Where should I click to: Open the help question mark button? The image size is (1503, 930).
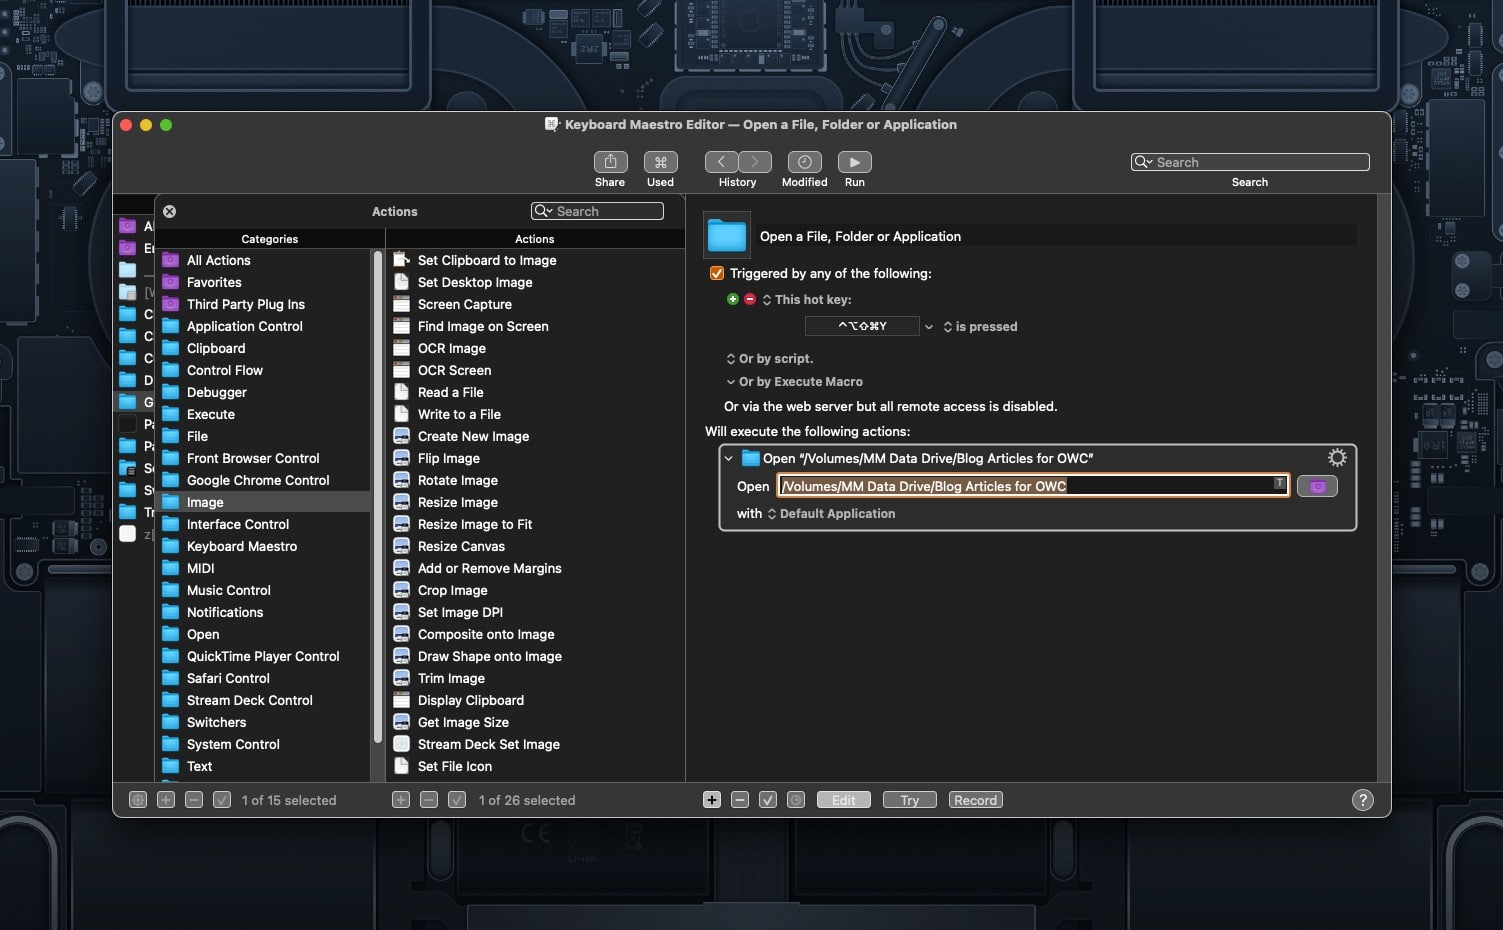point(1362,800)
